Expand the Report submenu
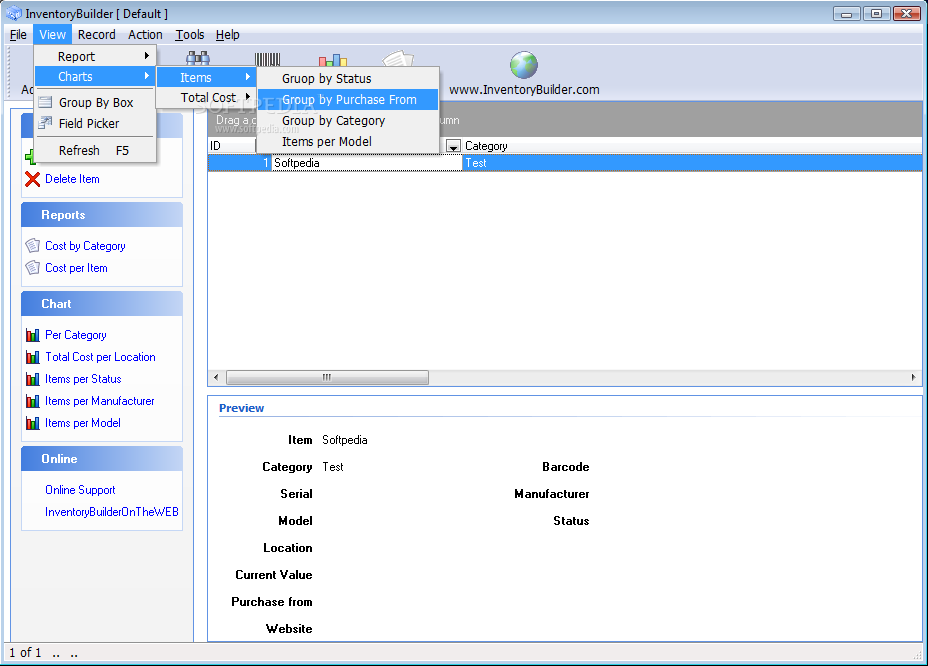The width and height of the screenshot is (928, 666). pos(95,56)
